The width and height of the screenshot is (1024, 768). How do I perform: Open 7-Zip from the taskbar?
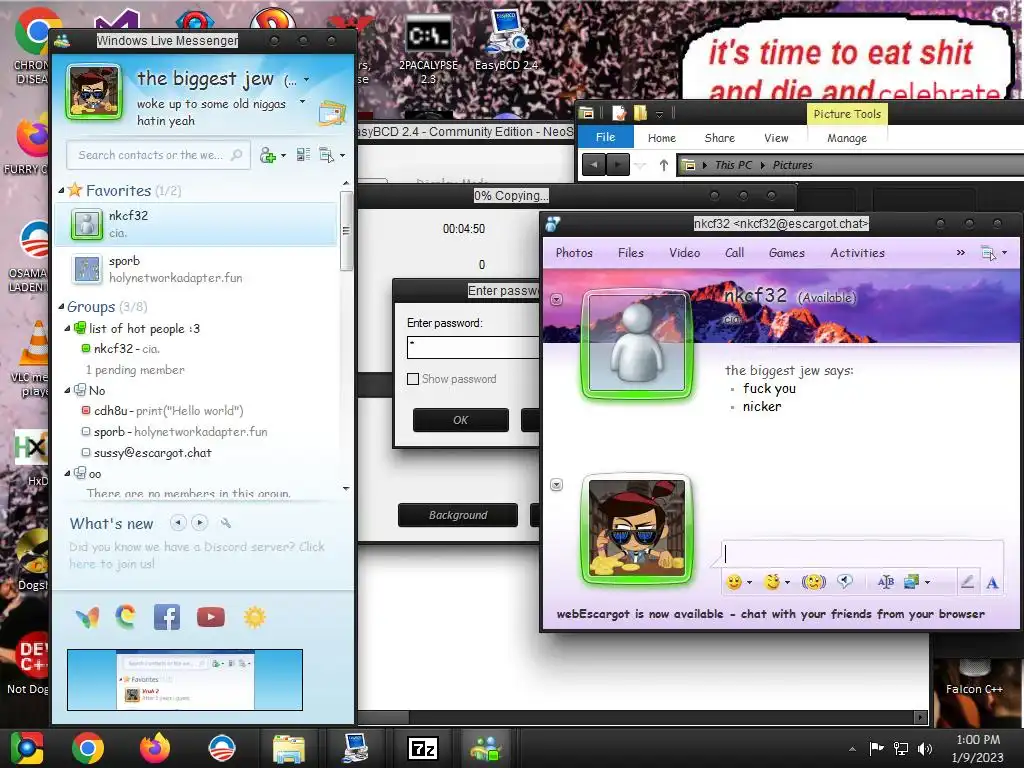point(423,748)
